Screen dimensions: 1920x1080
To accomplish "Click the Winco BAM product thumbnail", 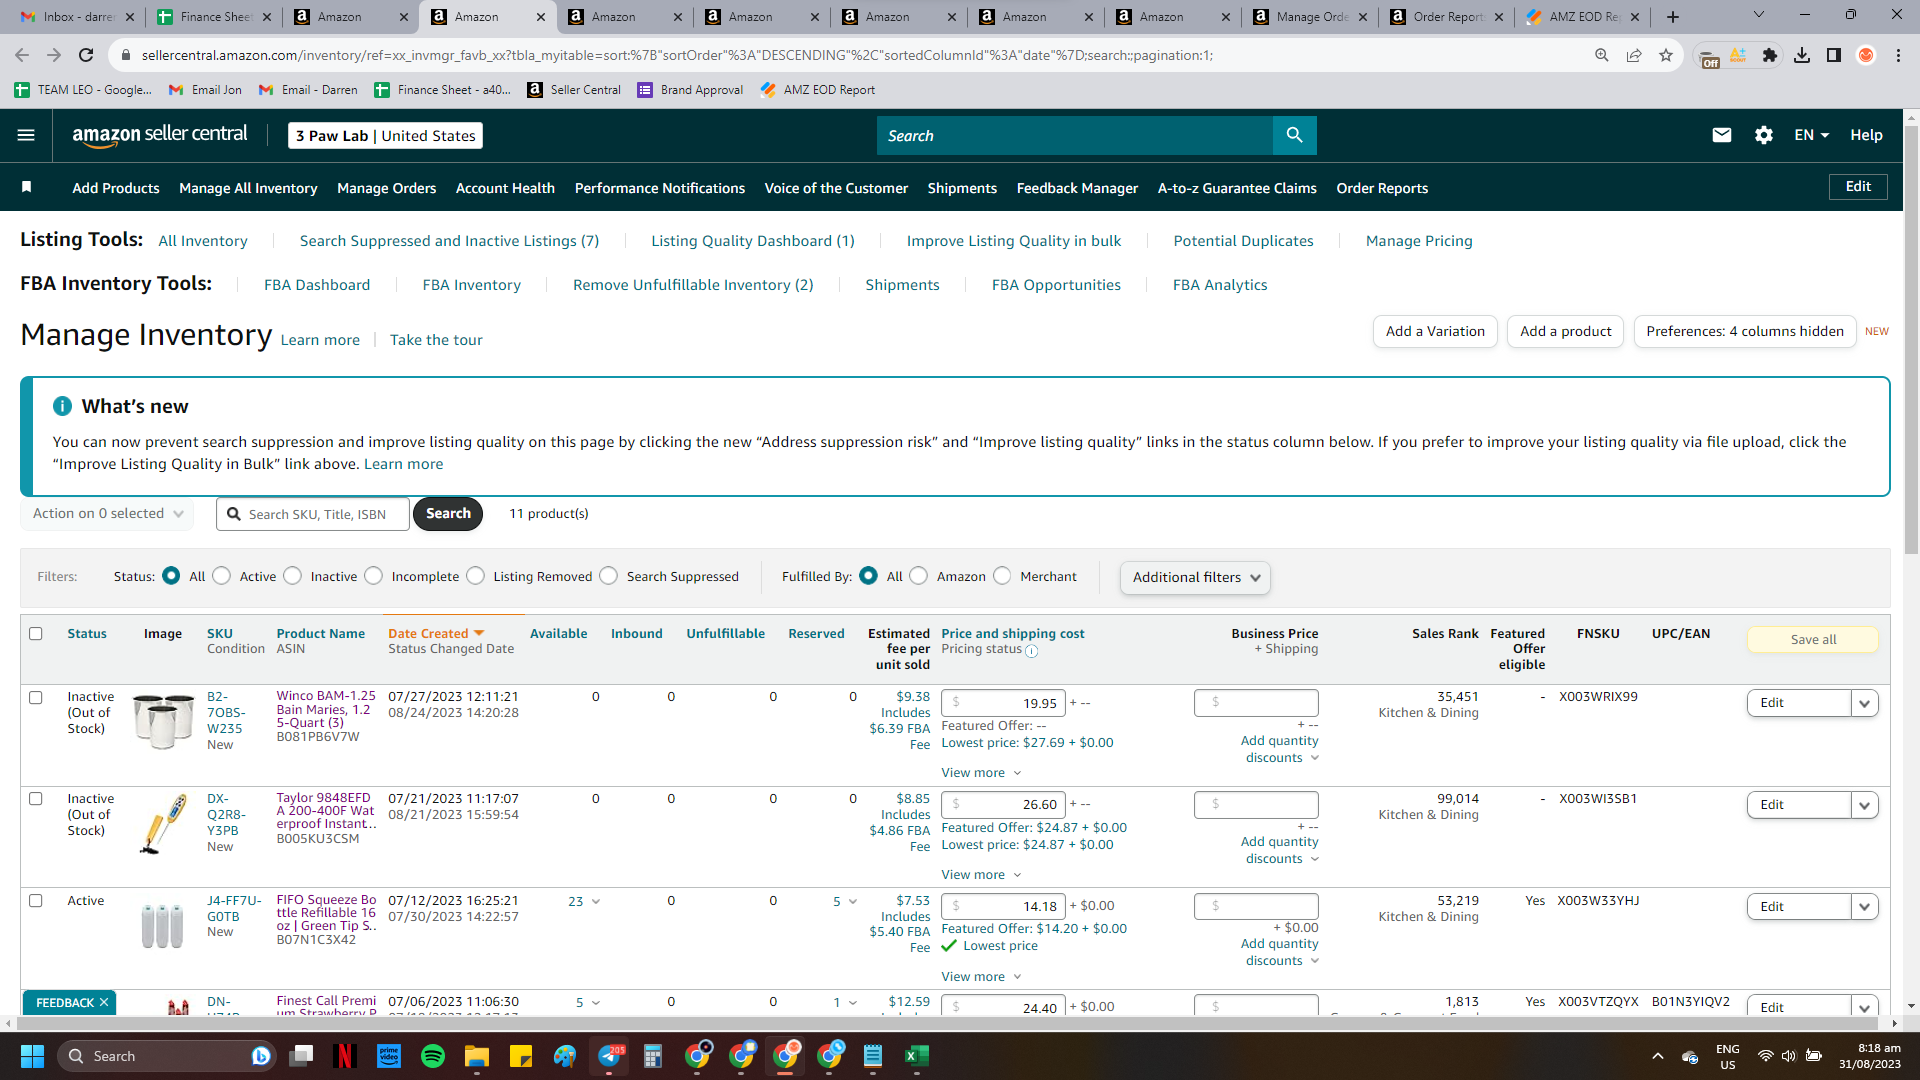I will (x=163, y=720).
